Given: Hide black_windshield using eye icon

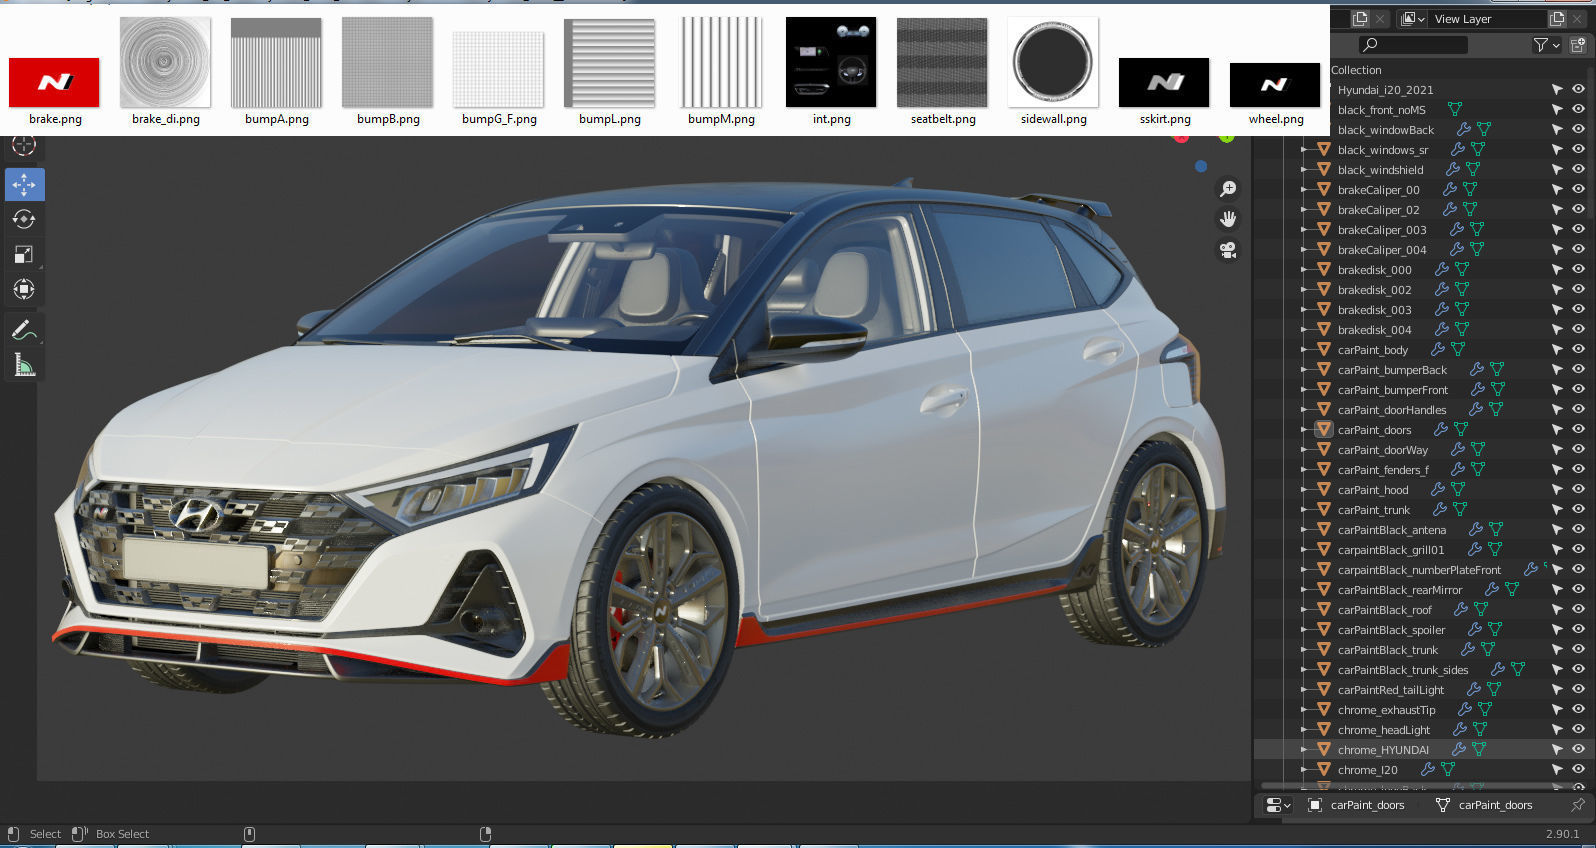Looking at the screenshot, I should 1578,169.
